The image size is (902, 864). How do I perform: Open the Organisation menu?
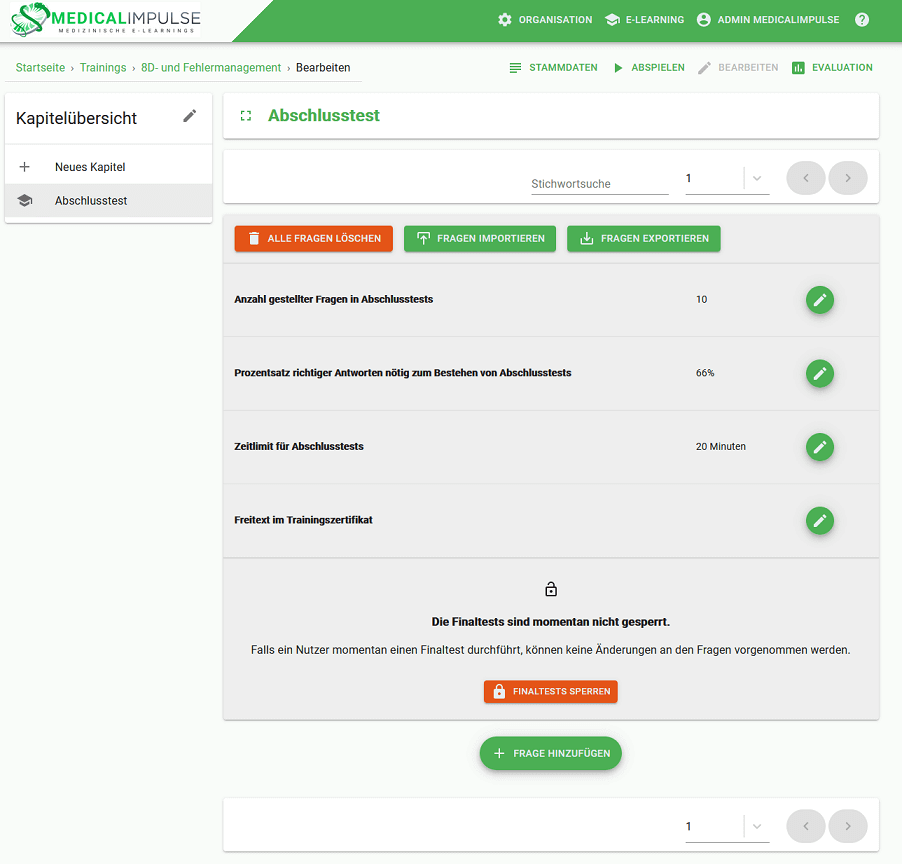pos(544,20)
